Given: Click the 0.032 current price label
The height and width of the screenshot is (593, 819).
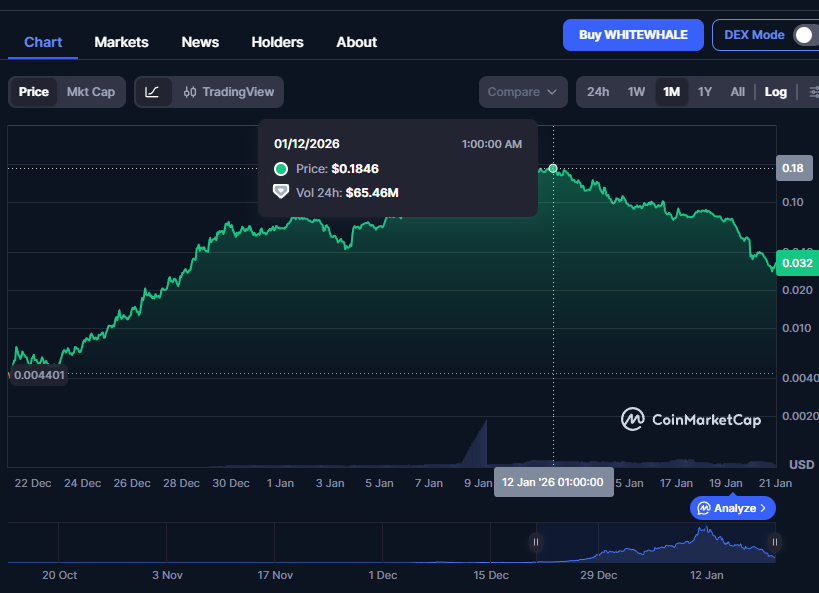Looking at the screenshot, I should coord(797,263).
